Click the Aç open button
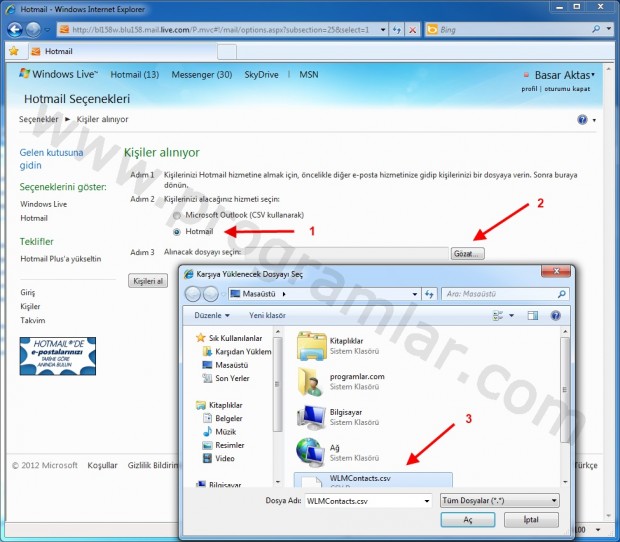Image resolution: width=620 pixels, height=542 pixels. point(468,519)
